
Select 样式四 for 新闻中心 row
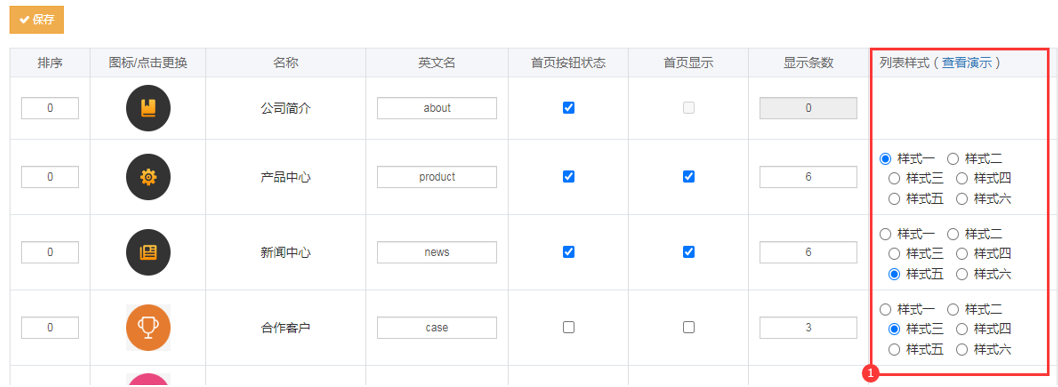(x=962, y=254)
